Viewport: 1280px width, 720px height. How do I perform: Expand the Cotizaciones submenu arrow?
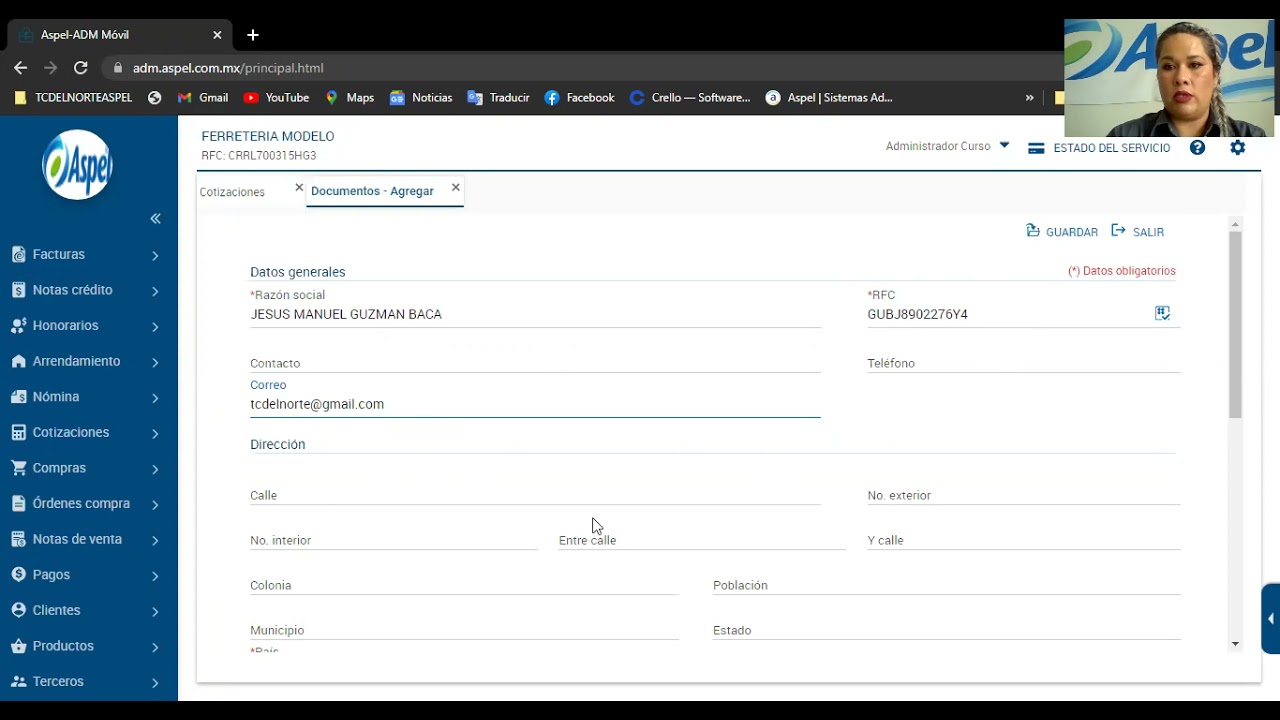pos(155,433)
